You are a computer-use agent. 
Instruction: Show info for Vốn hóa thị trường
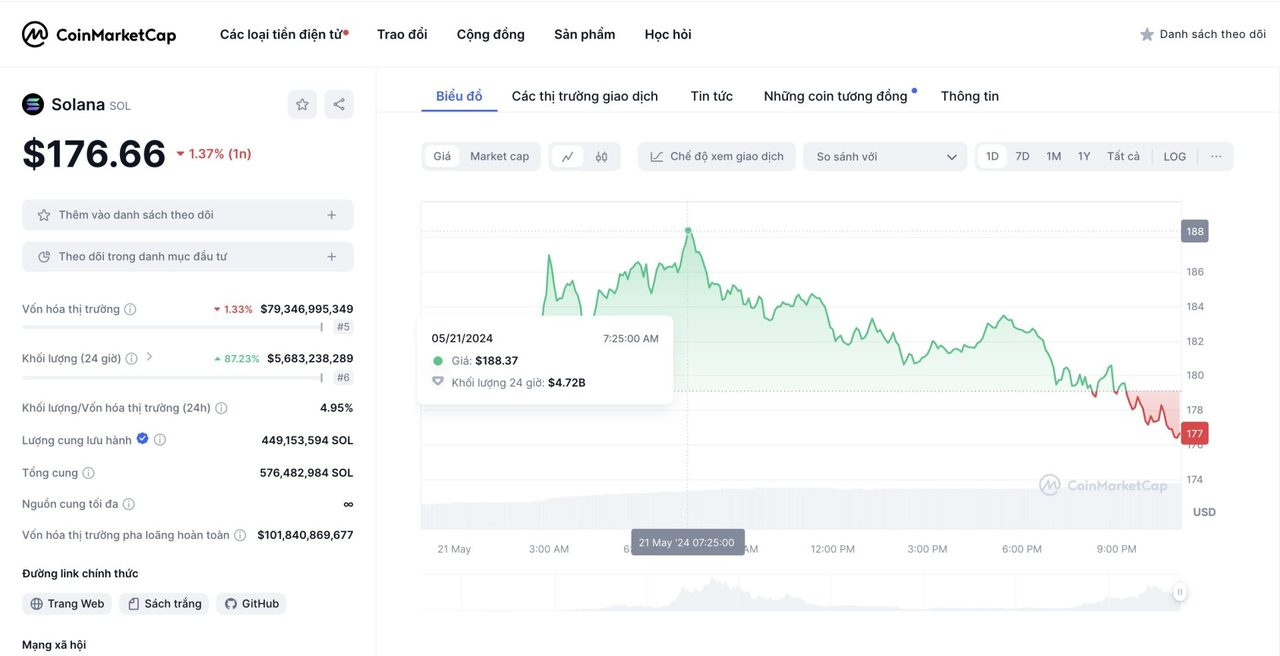(130, 309)
